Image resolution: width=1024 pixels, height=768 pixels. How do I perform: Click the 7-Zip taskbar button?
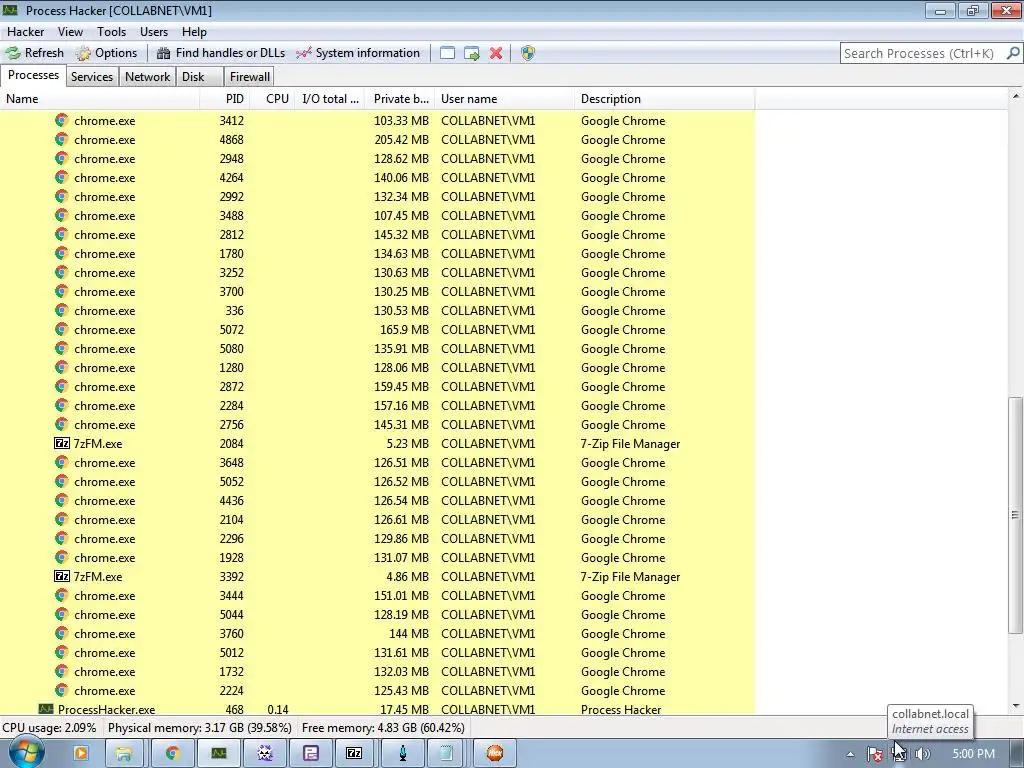[354, 753]
